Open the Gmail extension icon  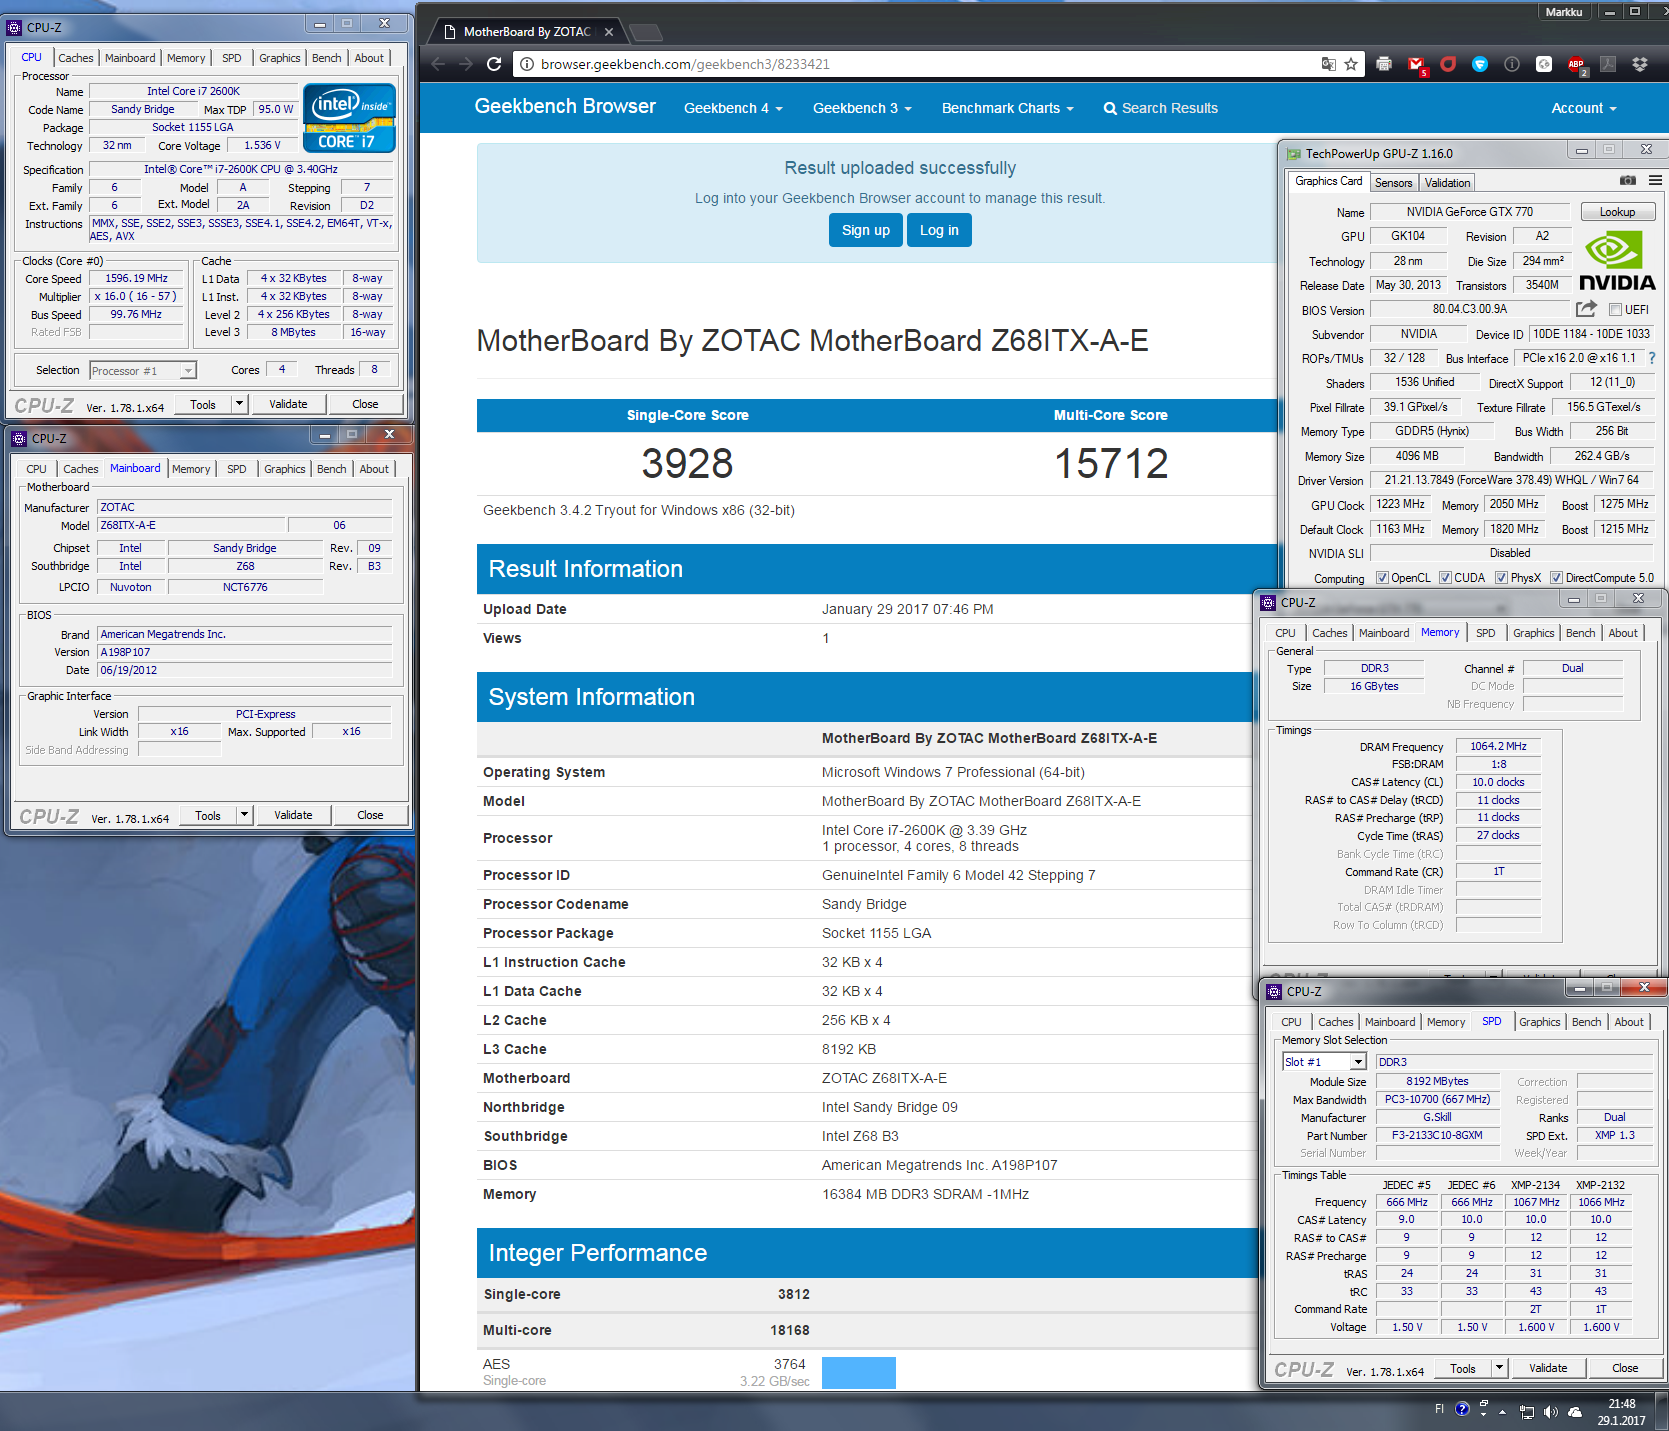click(1416, 65)
